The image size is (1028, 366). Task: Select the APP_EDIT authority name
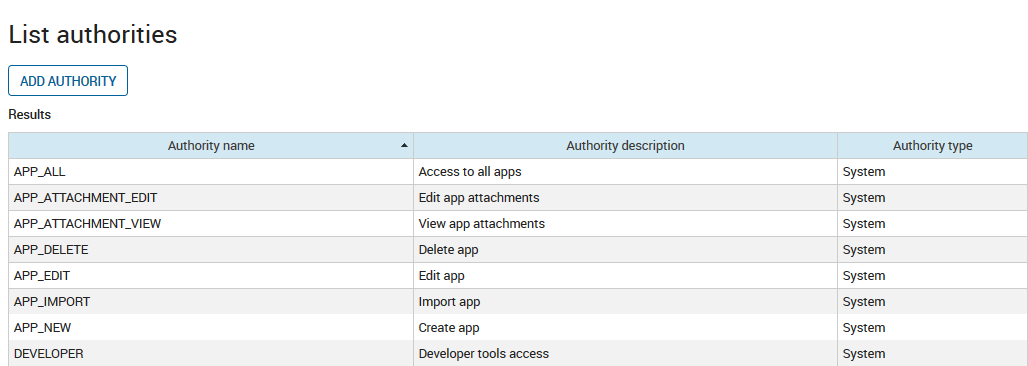click(x=42, y=275)
